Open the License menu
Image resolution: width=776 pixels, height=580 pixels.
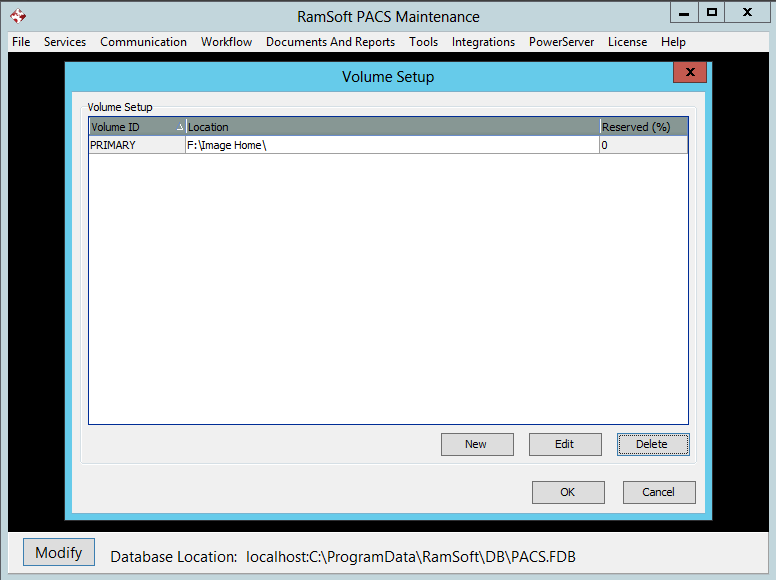[x=627, y=42]
